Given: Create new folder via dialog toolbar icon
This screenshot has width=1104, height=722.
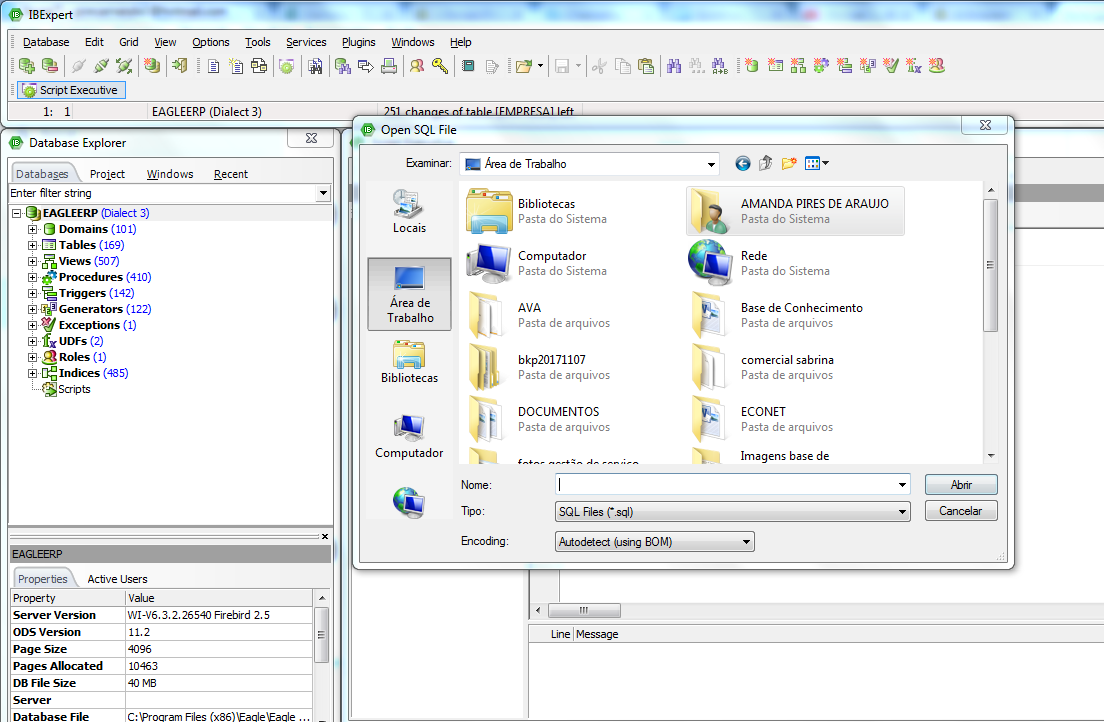Looking at the screenshot, I should (x=789, y=163).
